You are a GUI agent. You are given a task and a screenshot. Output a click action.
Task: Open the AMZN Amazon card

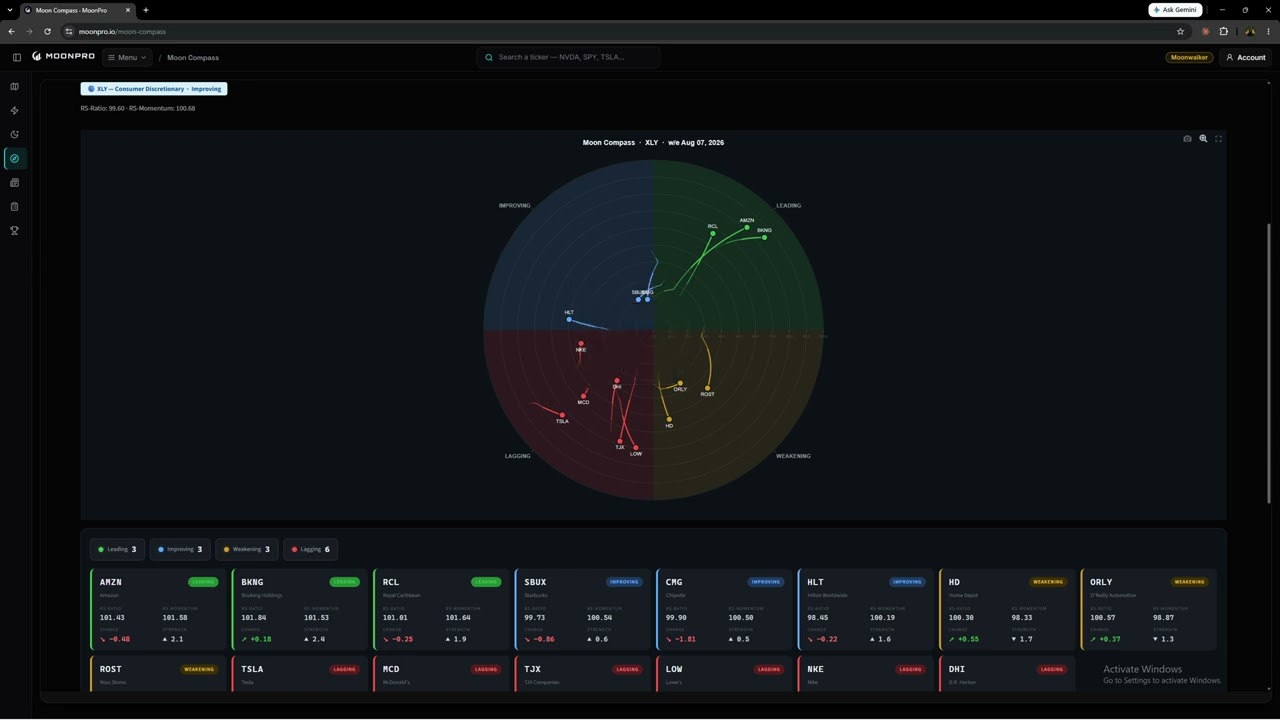(156, 610)
